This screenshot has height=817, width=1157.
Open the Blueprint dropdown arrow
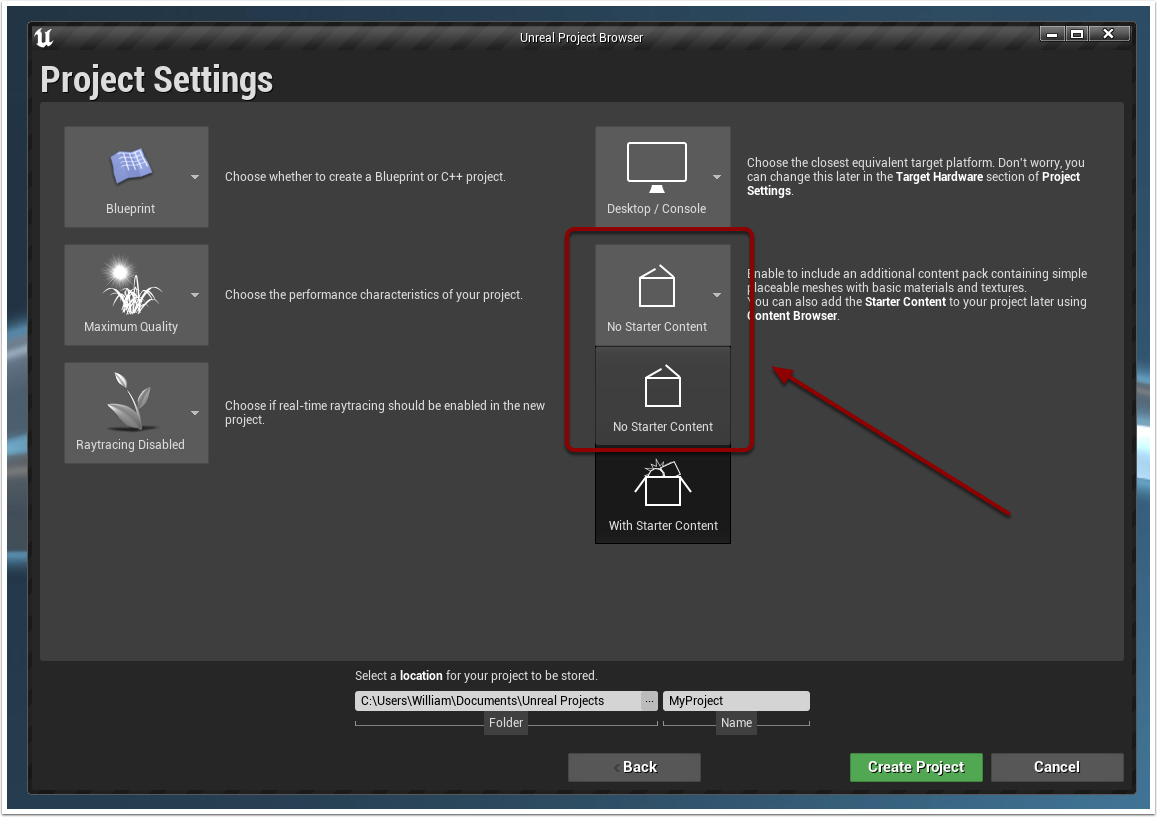click(x=195, y=177)
